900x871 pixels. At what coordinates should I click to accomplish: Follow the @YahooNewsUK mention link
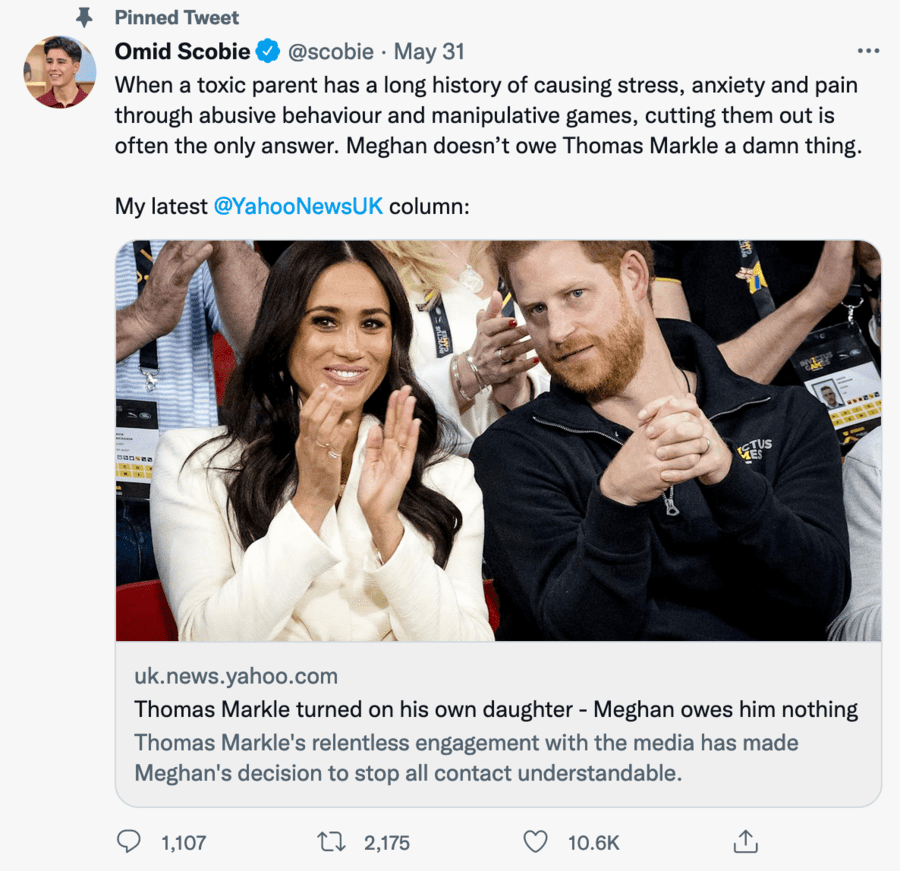(298, 207)
